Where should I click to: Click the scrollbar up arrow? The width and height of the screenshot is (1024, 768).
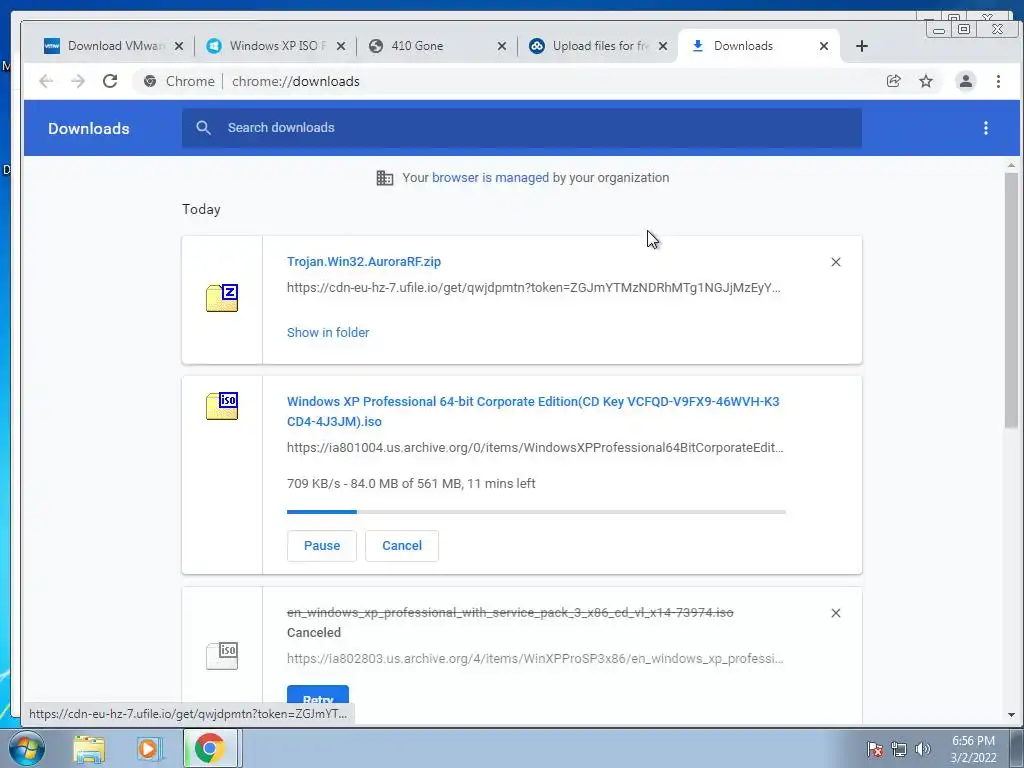click(x=1011, y=166)
